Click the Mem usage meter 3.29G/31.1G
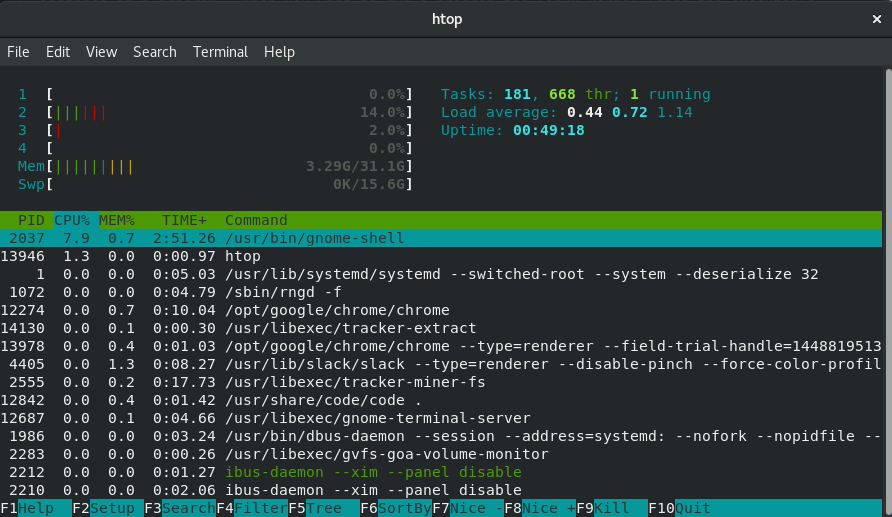Image resolution: width=892 pixels, height=517 pixels. point(215,166)
